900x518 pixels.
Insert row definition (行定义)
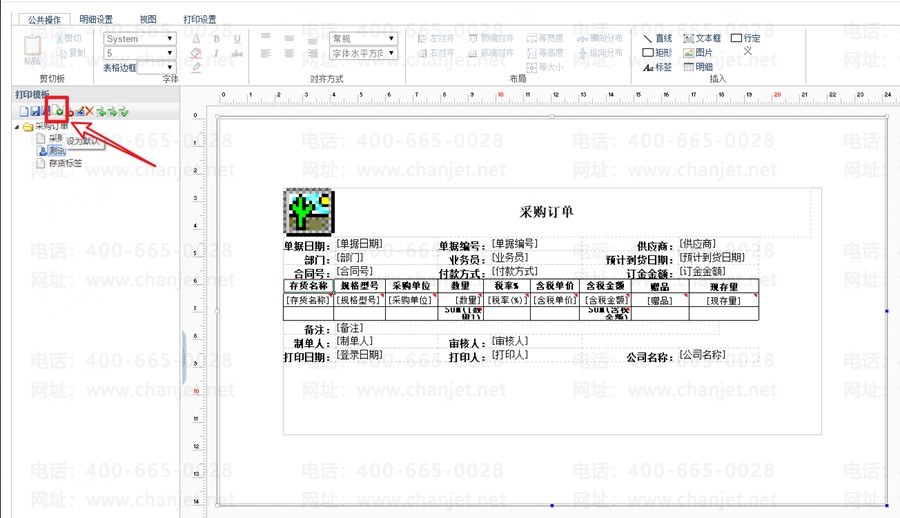(746, 44)
